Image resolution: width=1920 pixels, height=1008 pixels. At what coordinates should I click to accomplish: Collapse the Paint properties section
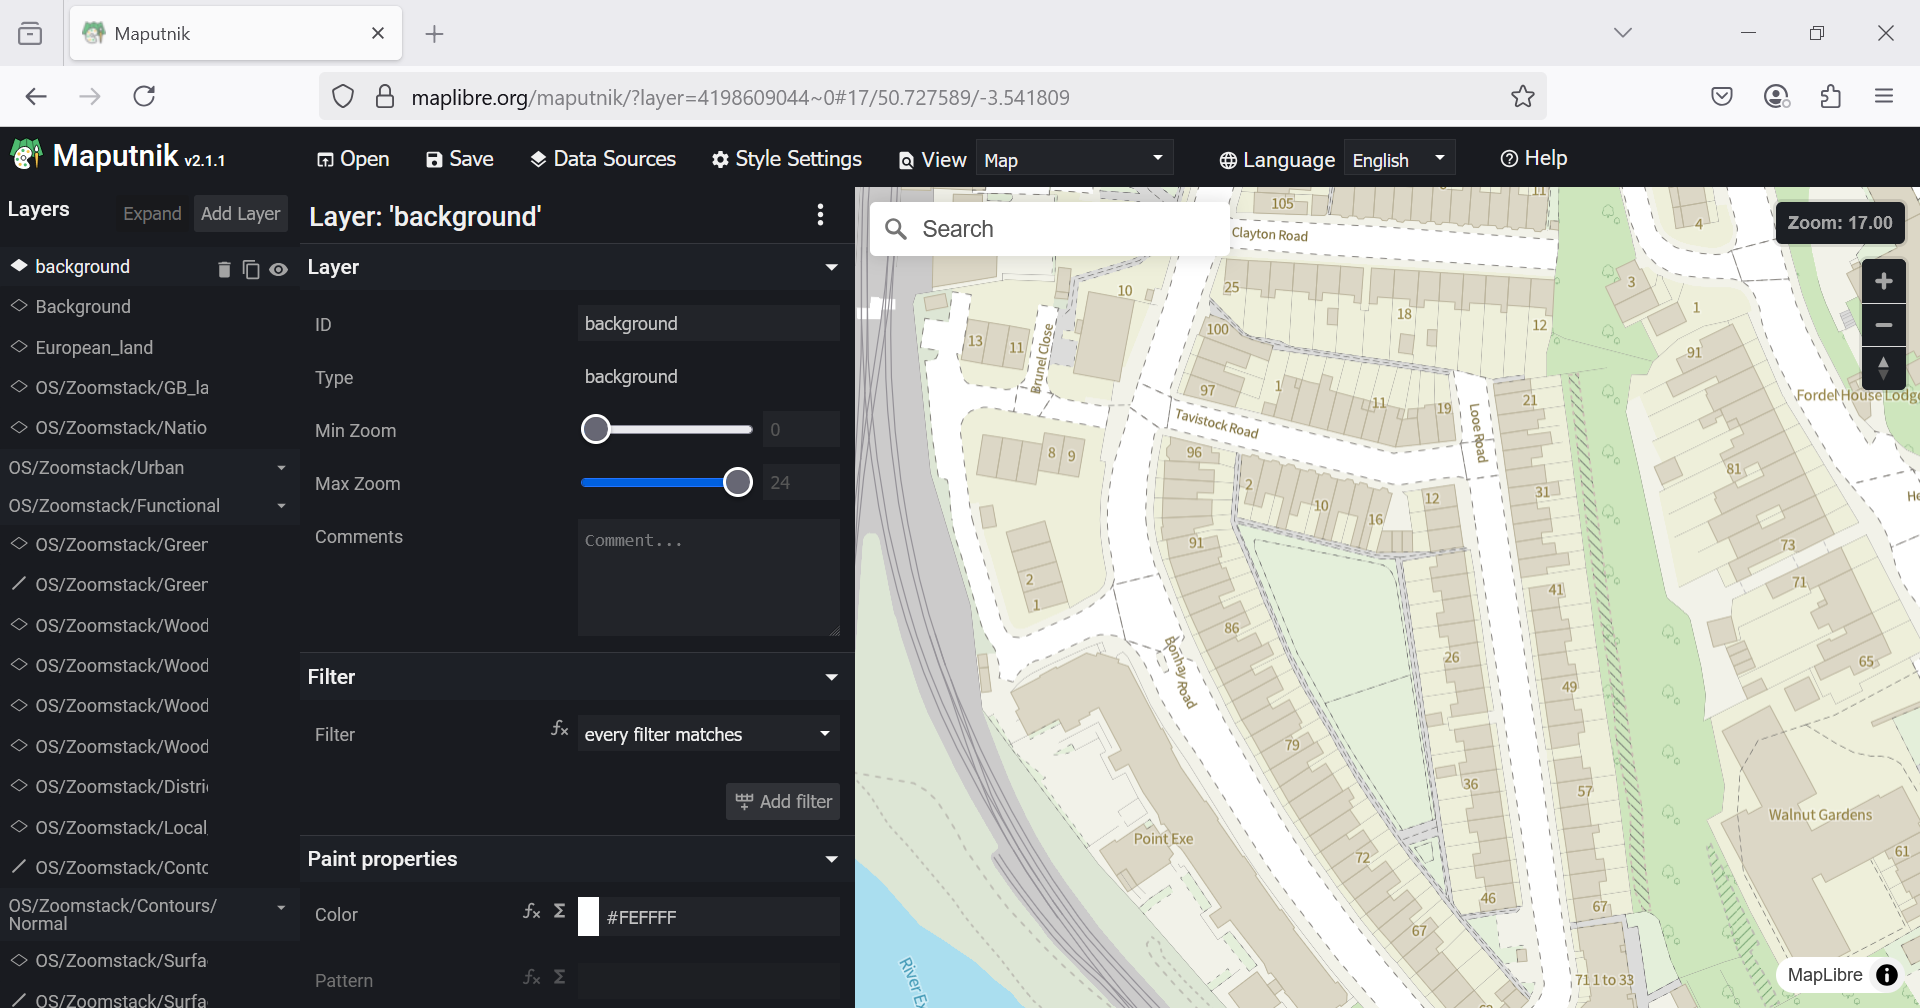click(831, 859)
